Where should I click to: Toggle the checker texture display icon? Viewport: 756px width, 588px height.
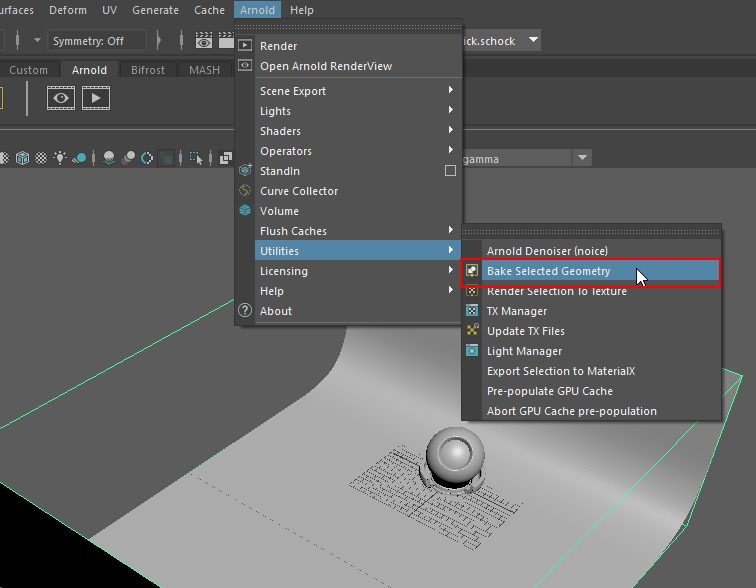pyautogui.click(x=41, y=158)
